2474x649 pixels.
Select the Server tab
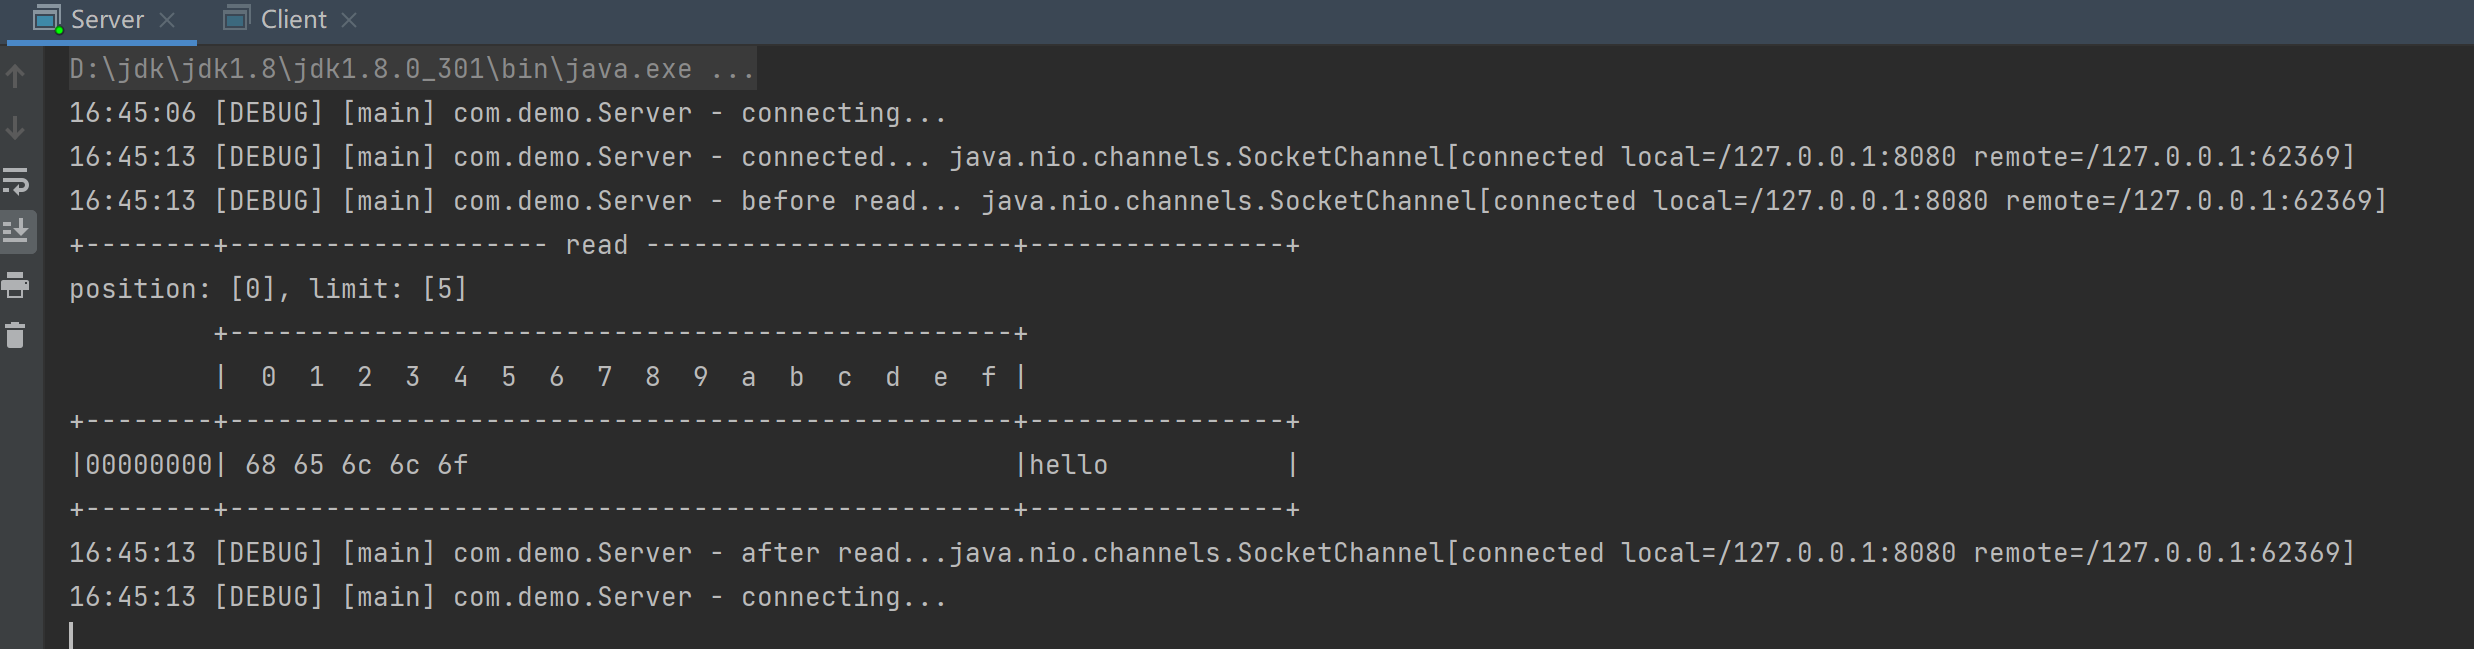click(107, 19)
